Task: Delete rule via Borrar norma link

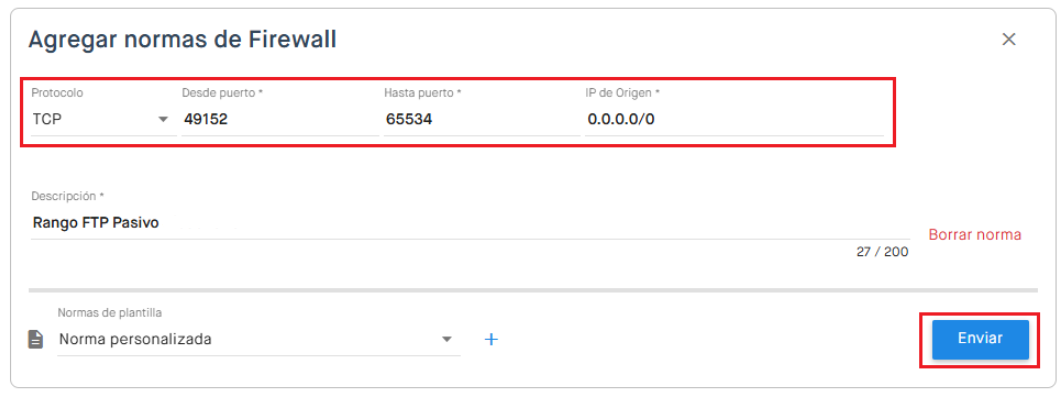Action: click(975, 235)
